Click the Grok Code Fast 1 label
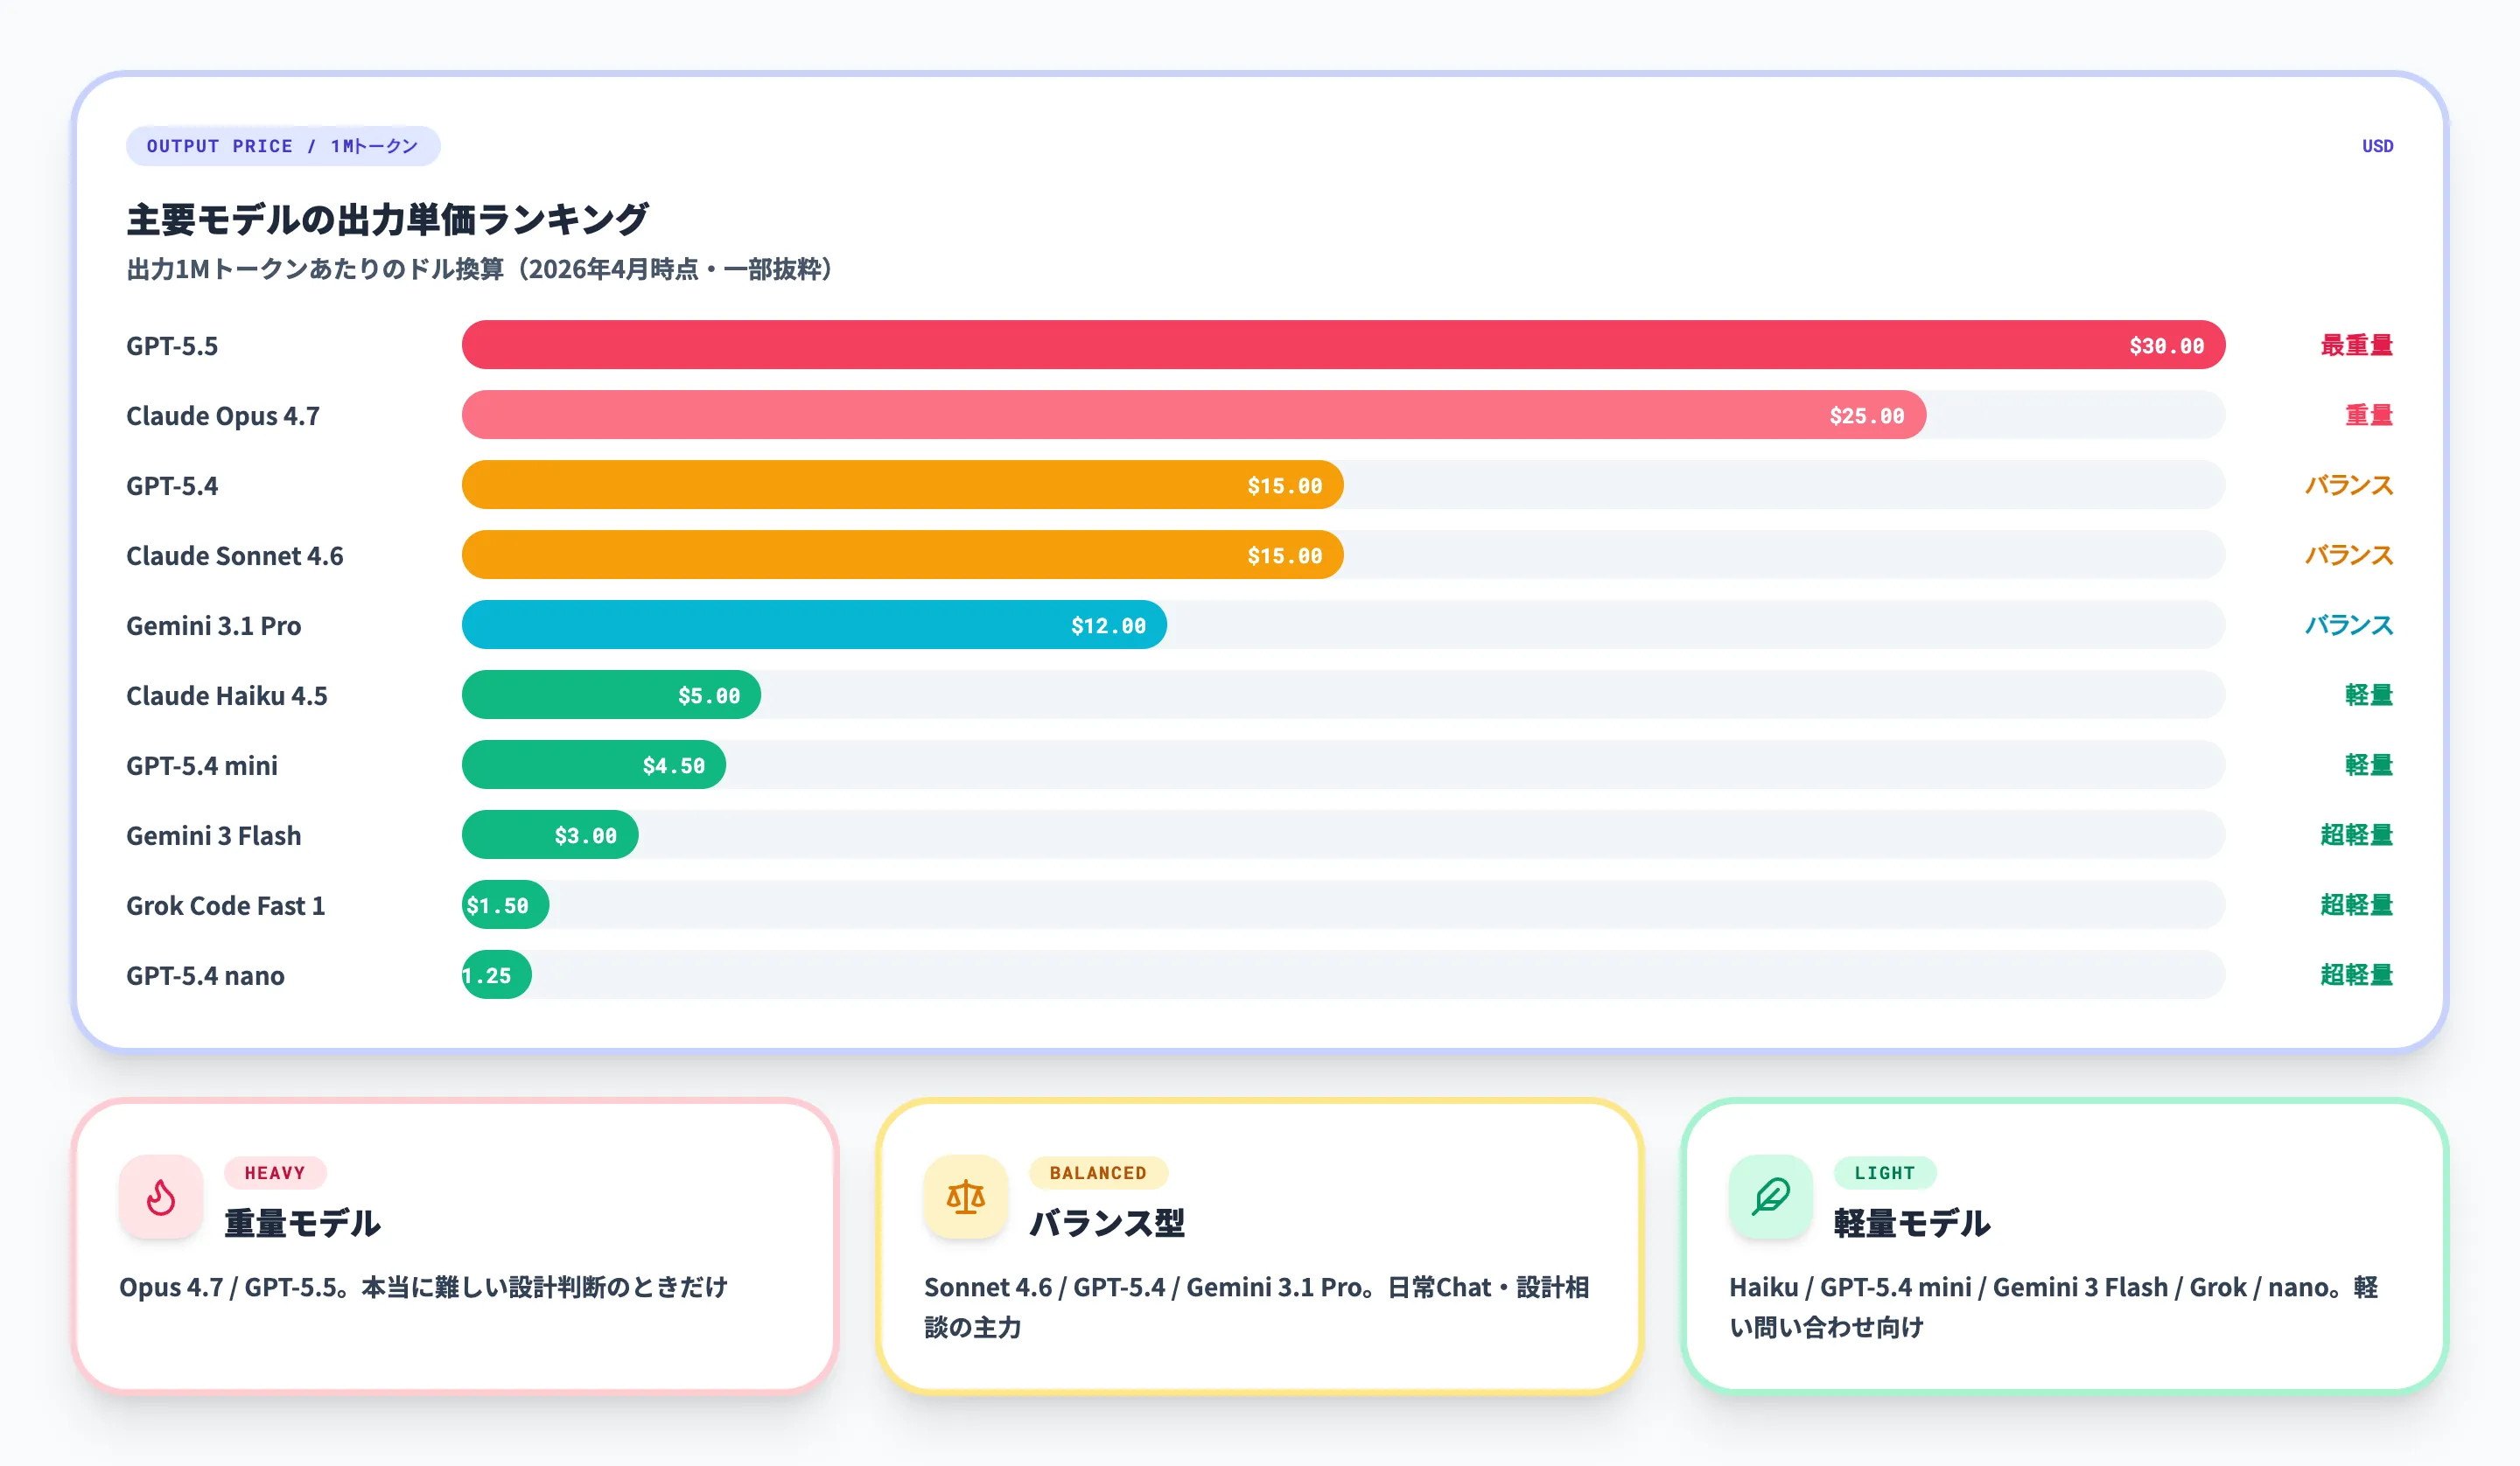Viewport: 2520px width, 1466px height. click(226, 906)
